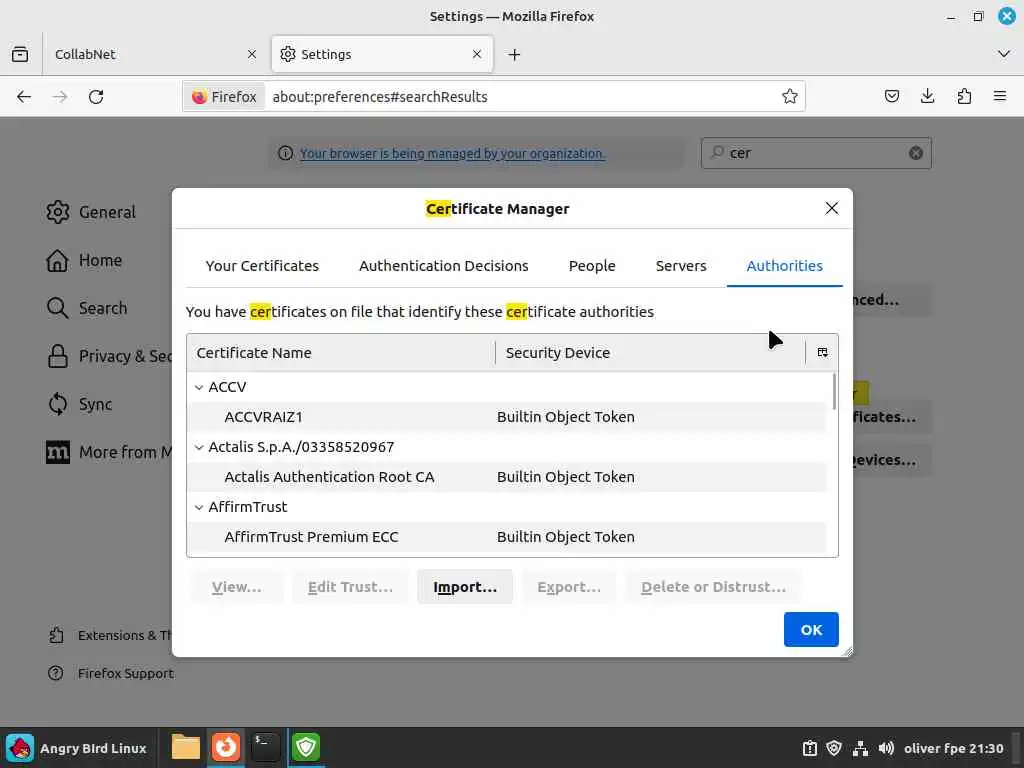Open the network tray icon

pyautogui.click(x=860, y=748)
